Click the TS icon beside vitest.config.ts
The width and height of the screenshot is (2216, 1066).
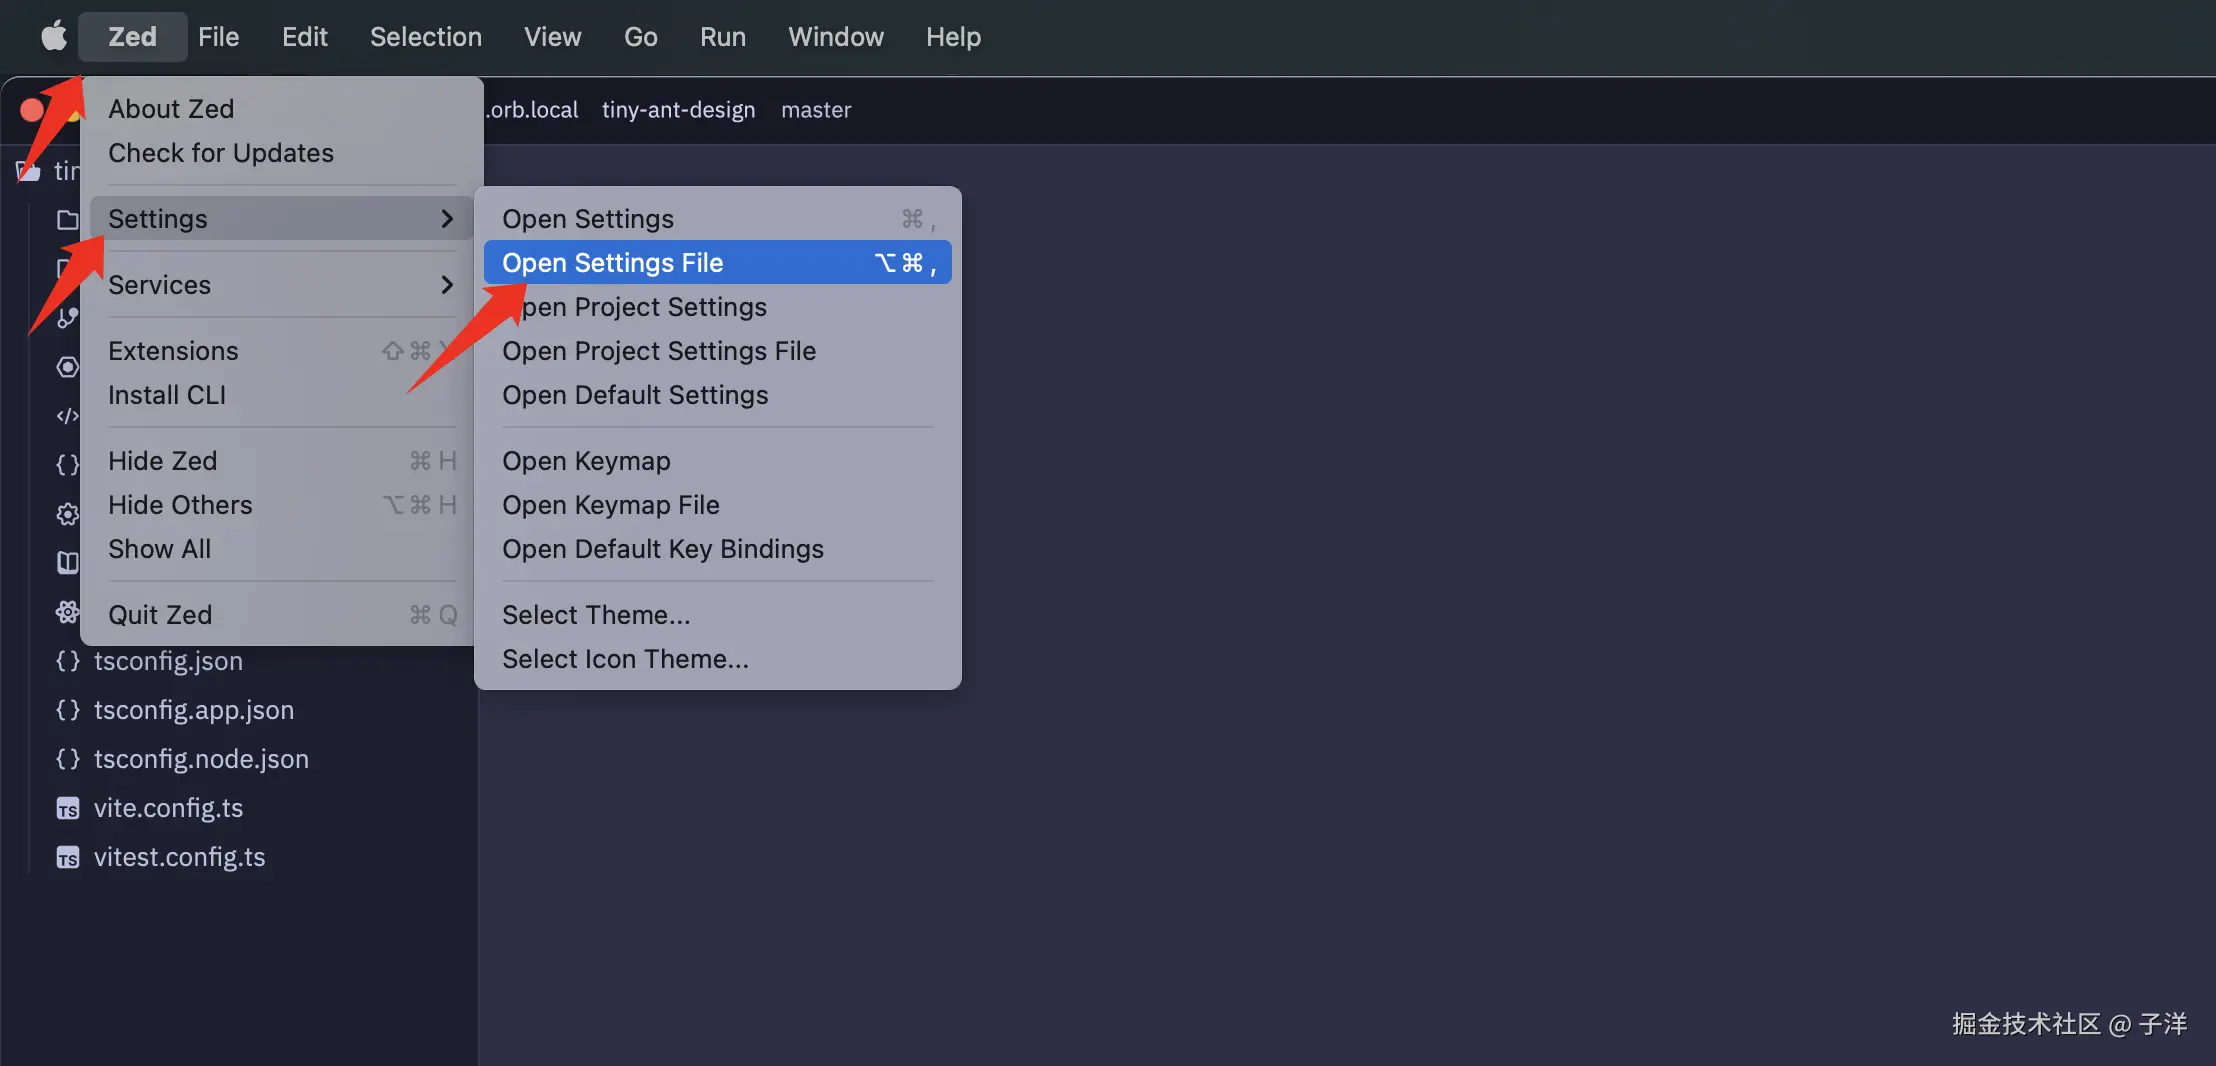[67, 858]
